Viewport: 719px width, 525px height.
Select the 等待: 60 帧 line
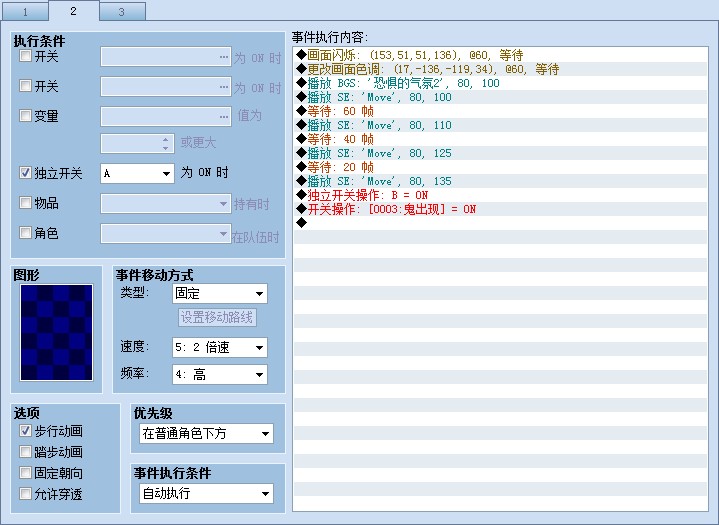[500, 111]
